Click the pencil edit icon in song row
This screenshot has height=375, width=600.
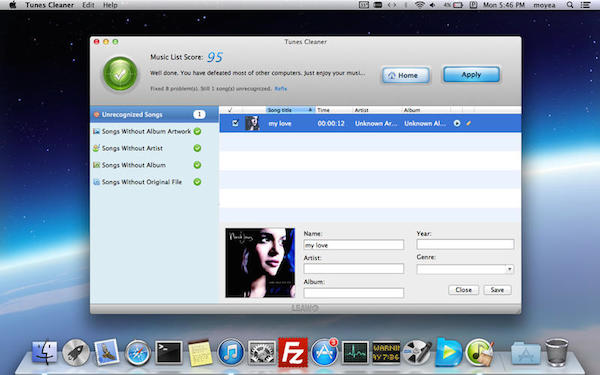[468, 123]
